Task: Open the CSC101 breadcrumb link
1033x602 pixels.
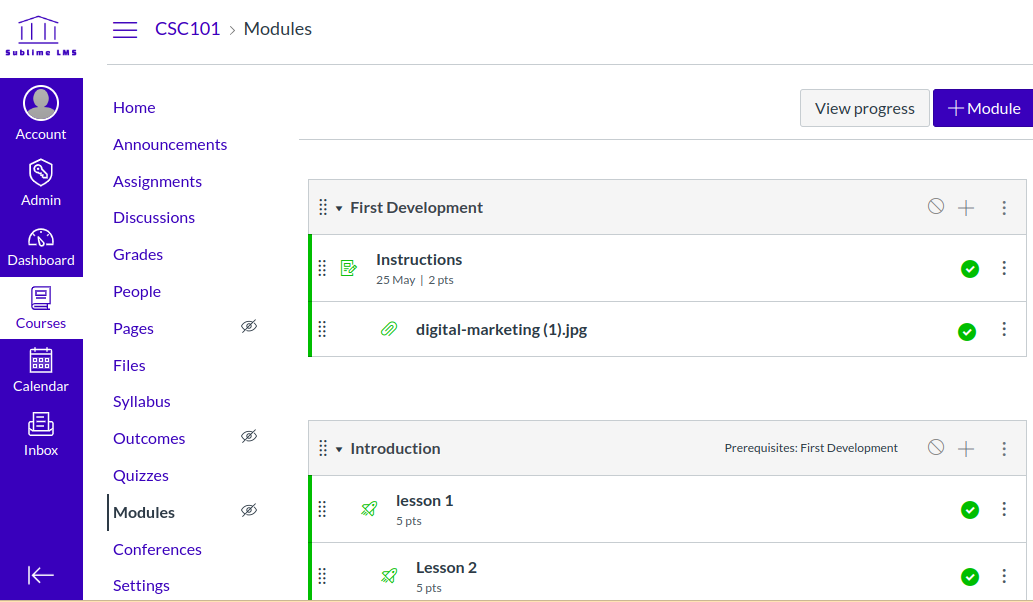Action: coord(187,29)
